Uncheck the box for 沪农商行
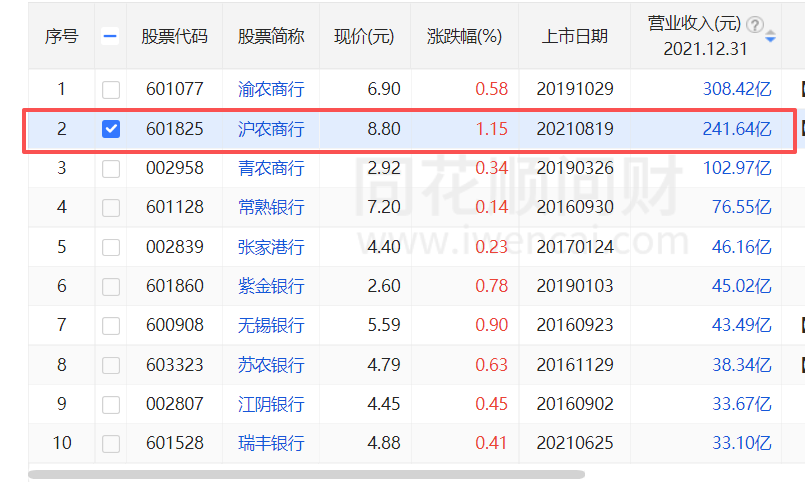The image size is (805, 482). (x=111, y=129)
